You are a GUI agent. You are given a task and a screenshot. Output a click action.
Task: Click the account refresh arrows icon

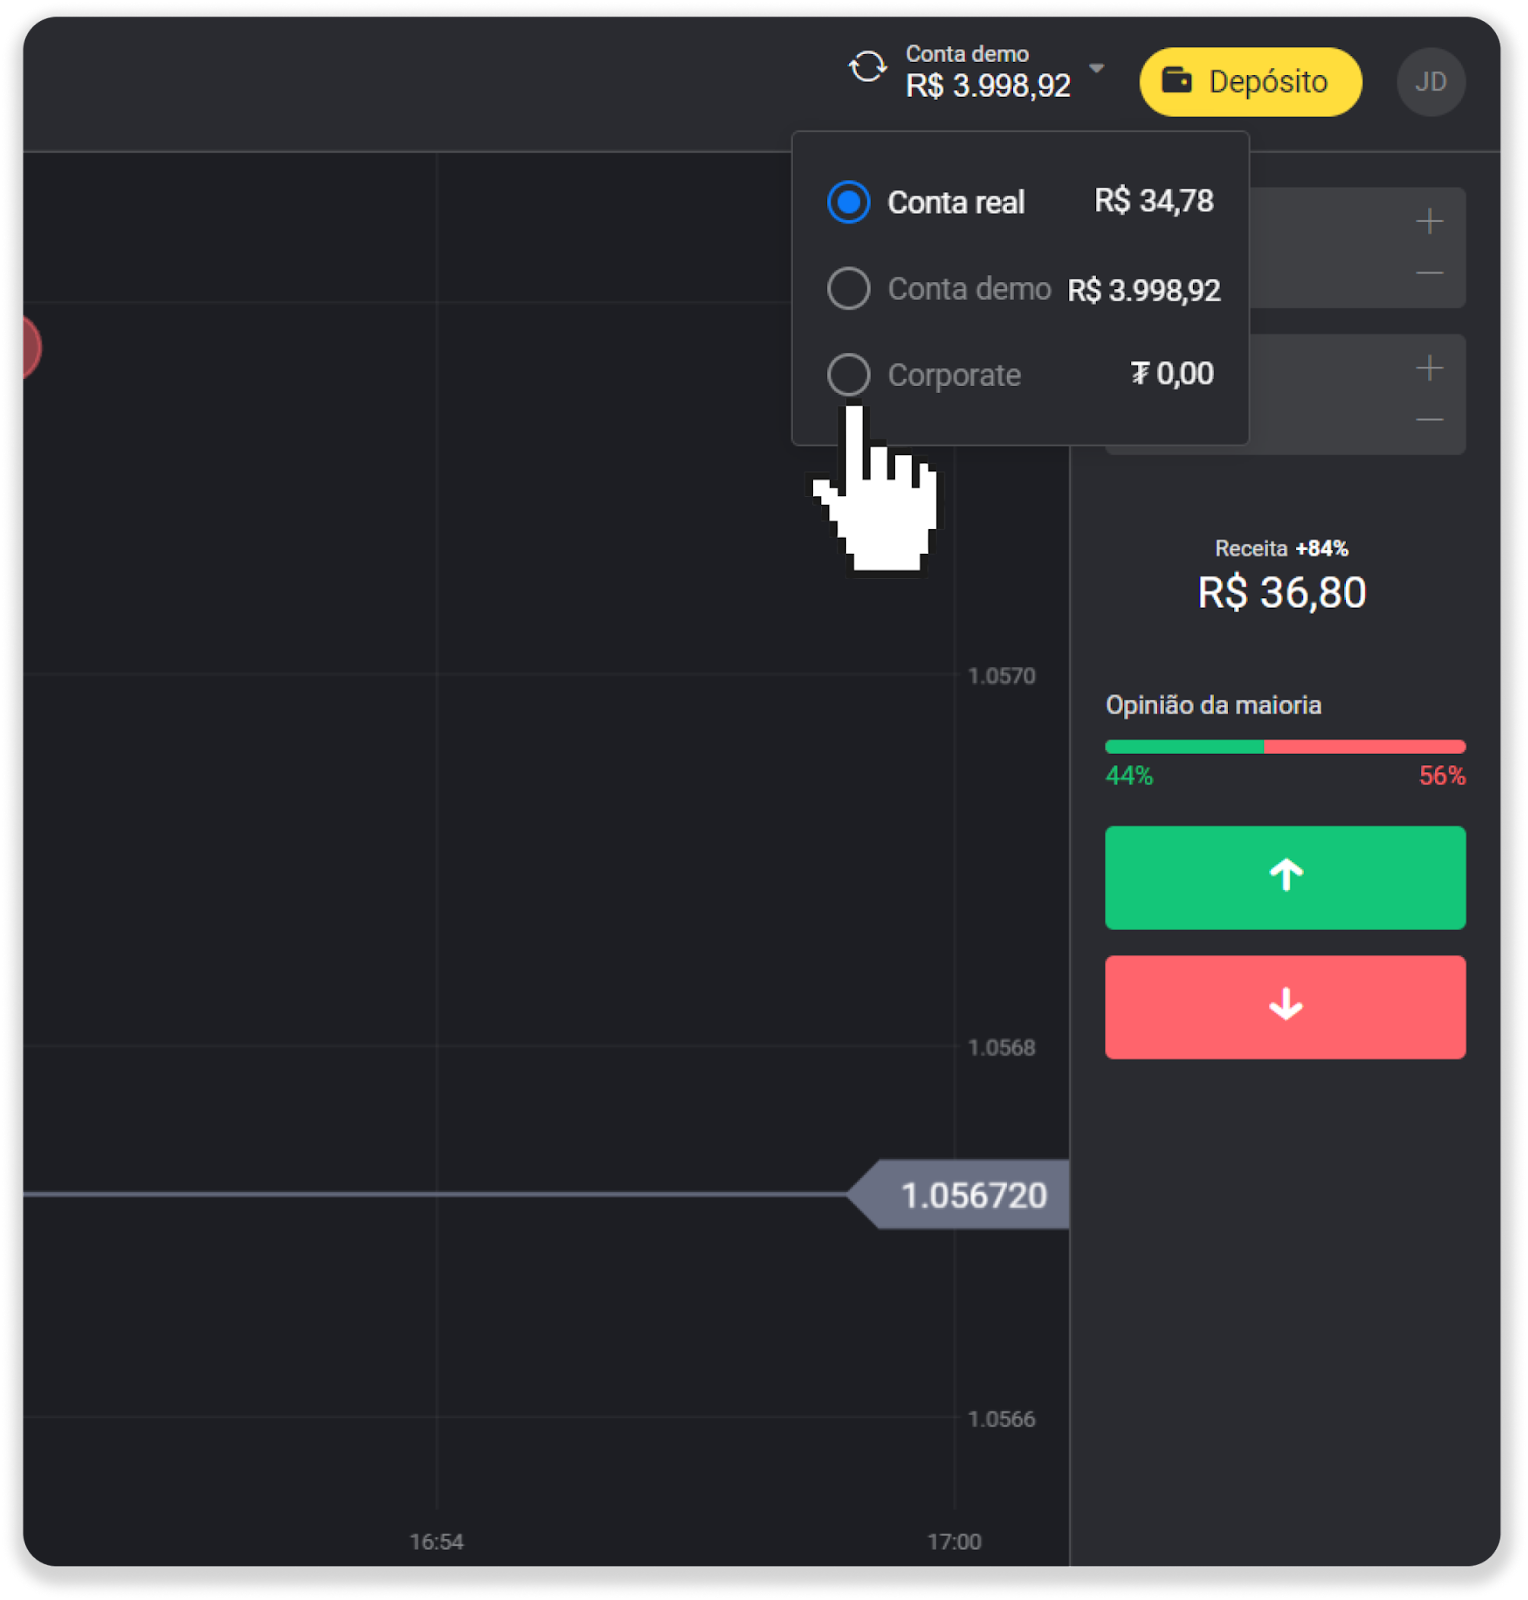tap(867, 68)
